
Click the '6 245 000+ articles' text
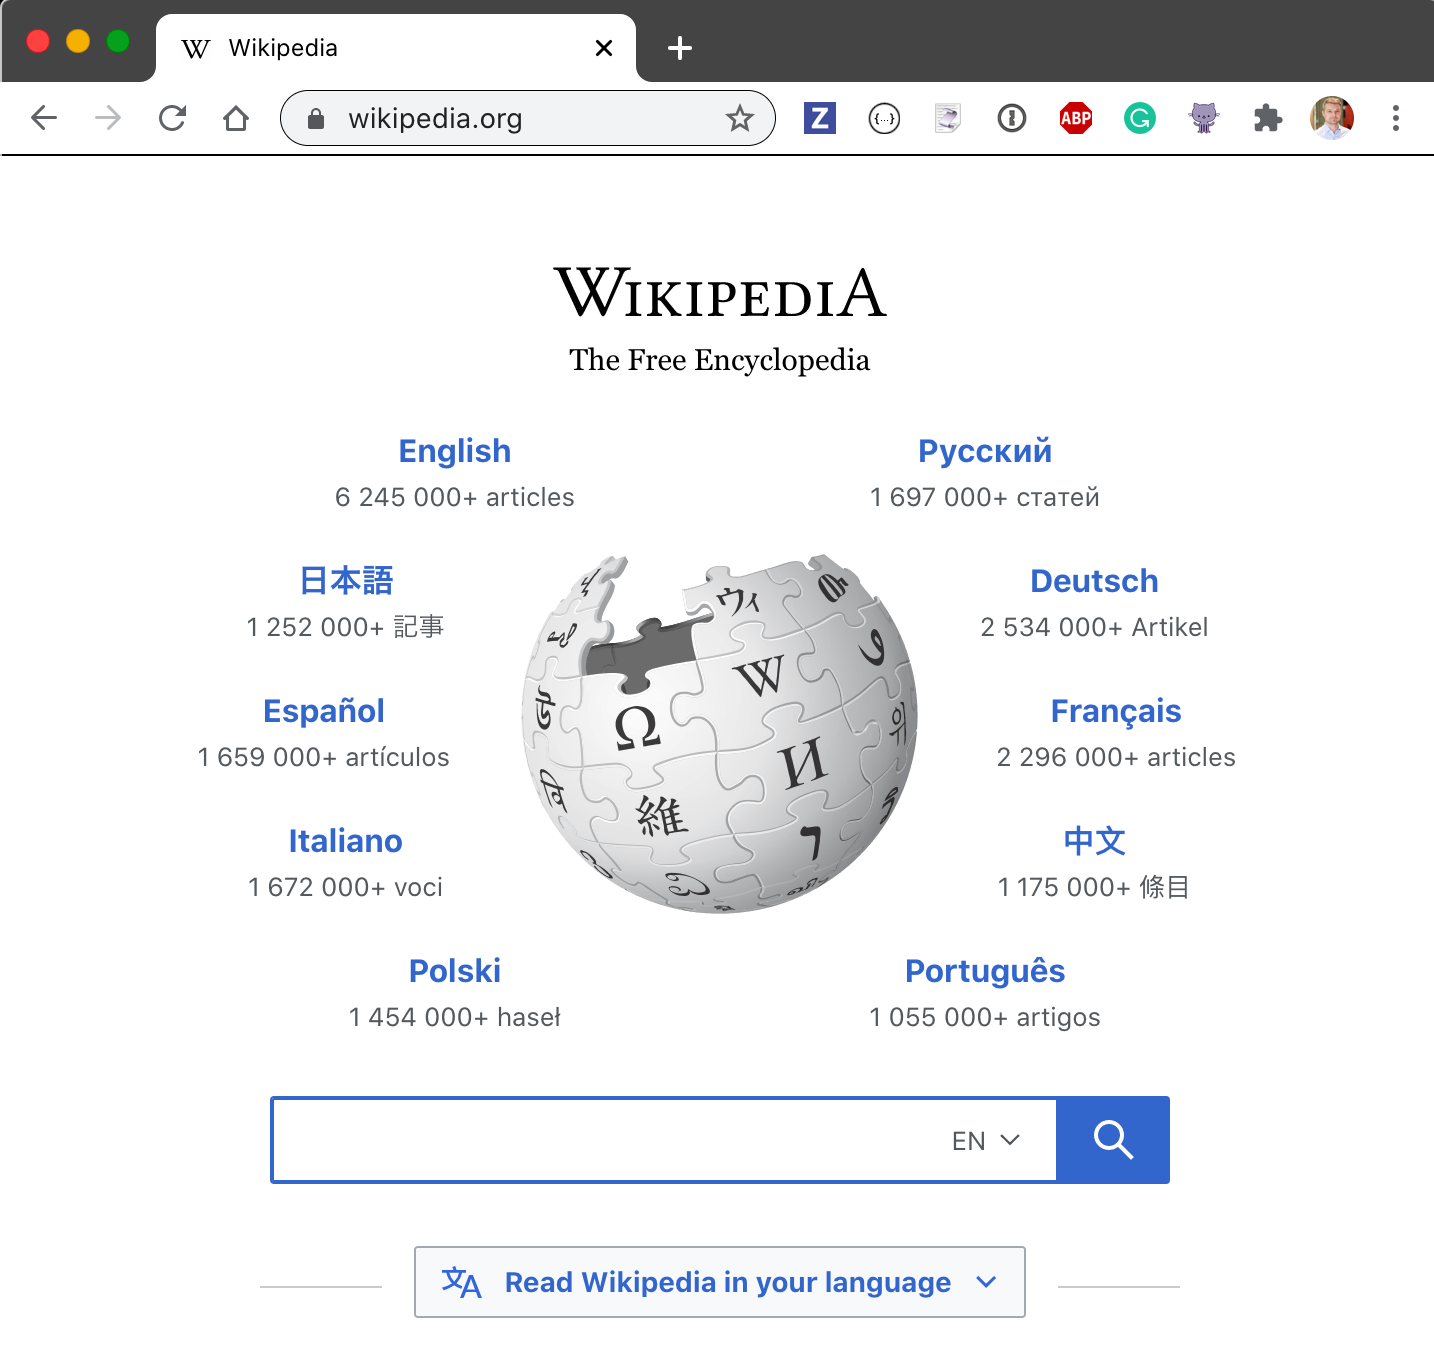(x=455, y=497)
